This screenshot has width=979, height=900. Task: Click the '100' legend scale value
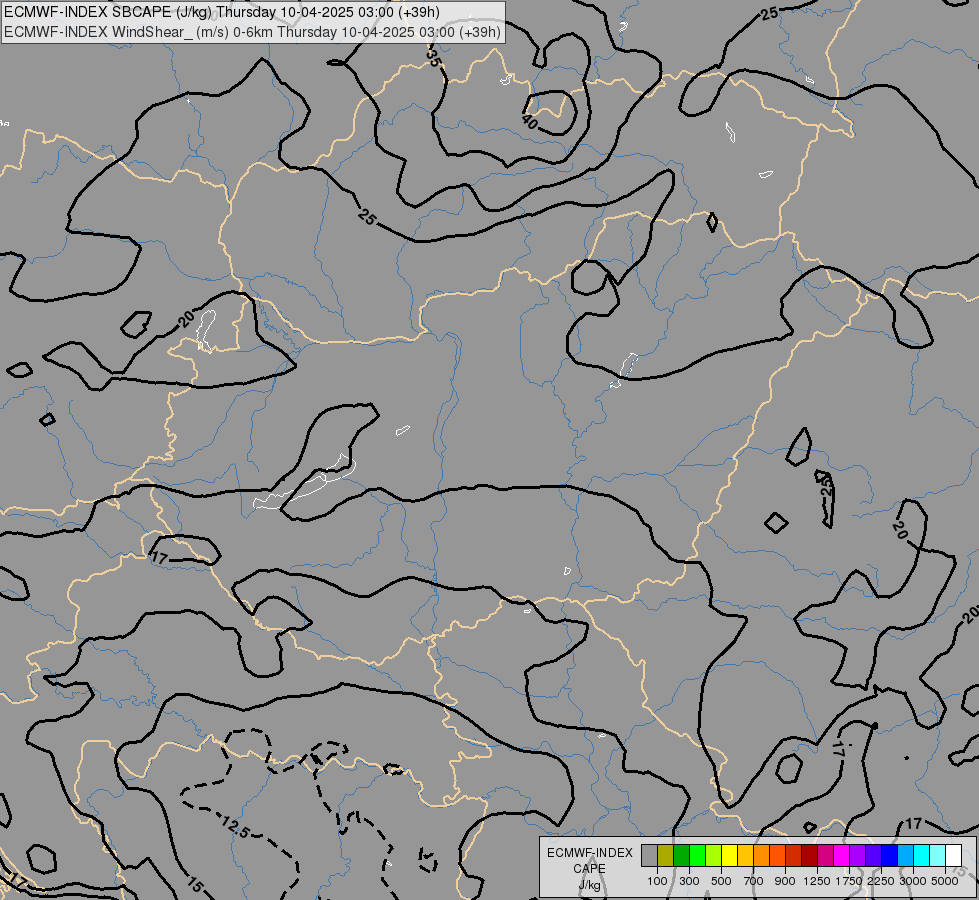(657, 881)
